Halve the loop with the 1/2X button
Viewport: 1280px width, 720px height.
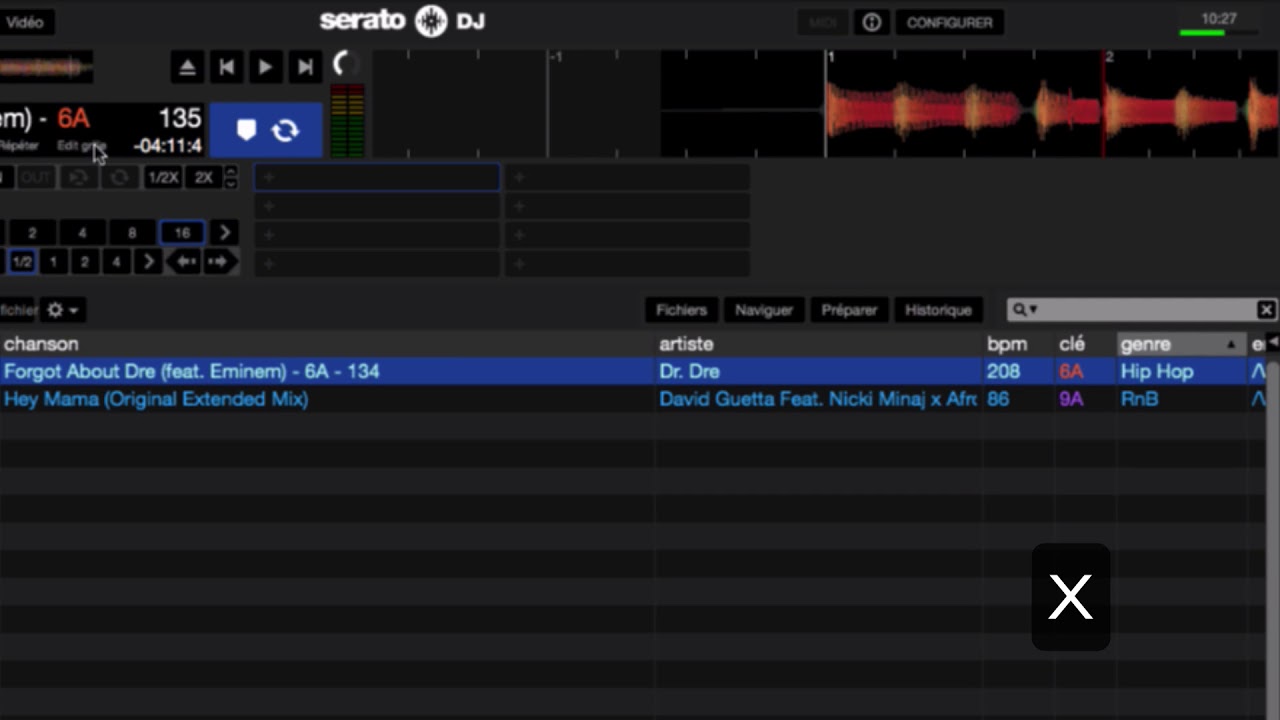[x=162, y=178]
